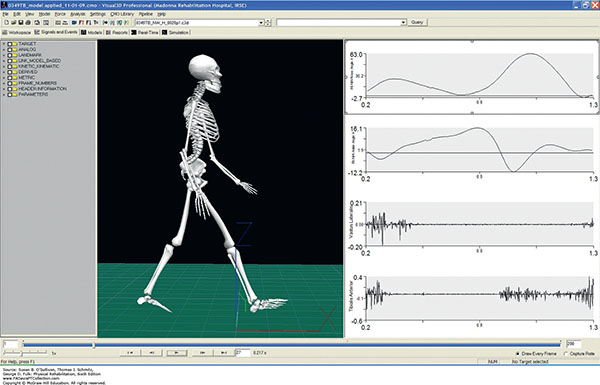Screen dimensions: 600x385
Task: Click the current frame number input field
Action: [243, 352]
